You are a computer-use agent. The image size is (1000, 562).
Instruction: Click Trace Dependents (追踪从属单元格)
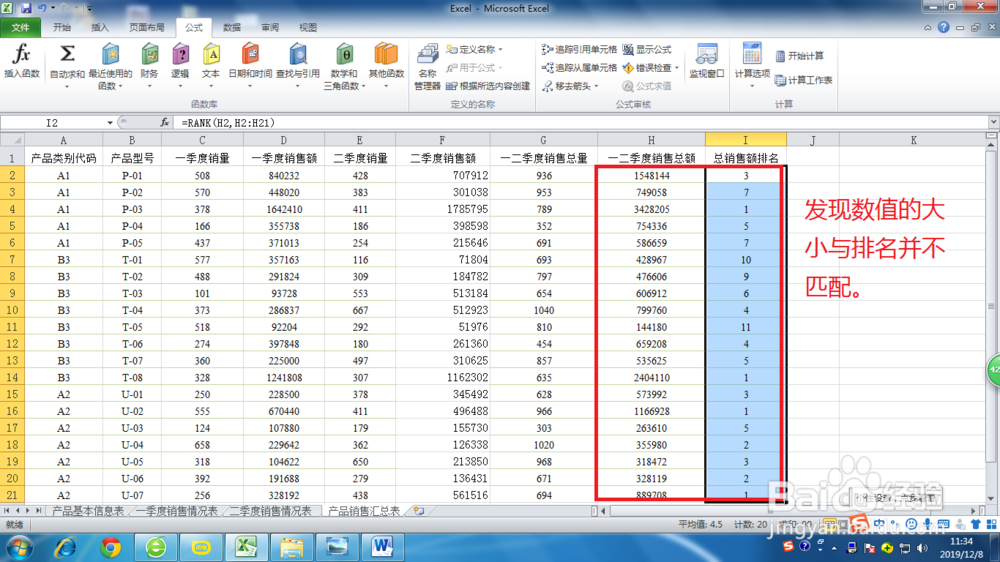579,68
